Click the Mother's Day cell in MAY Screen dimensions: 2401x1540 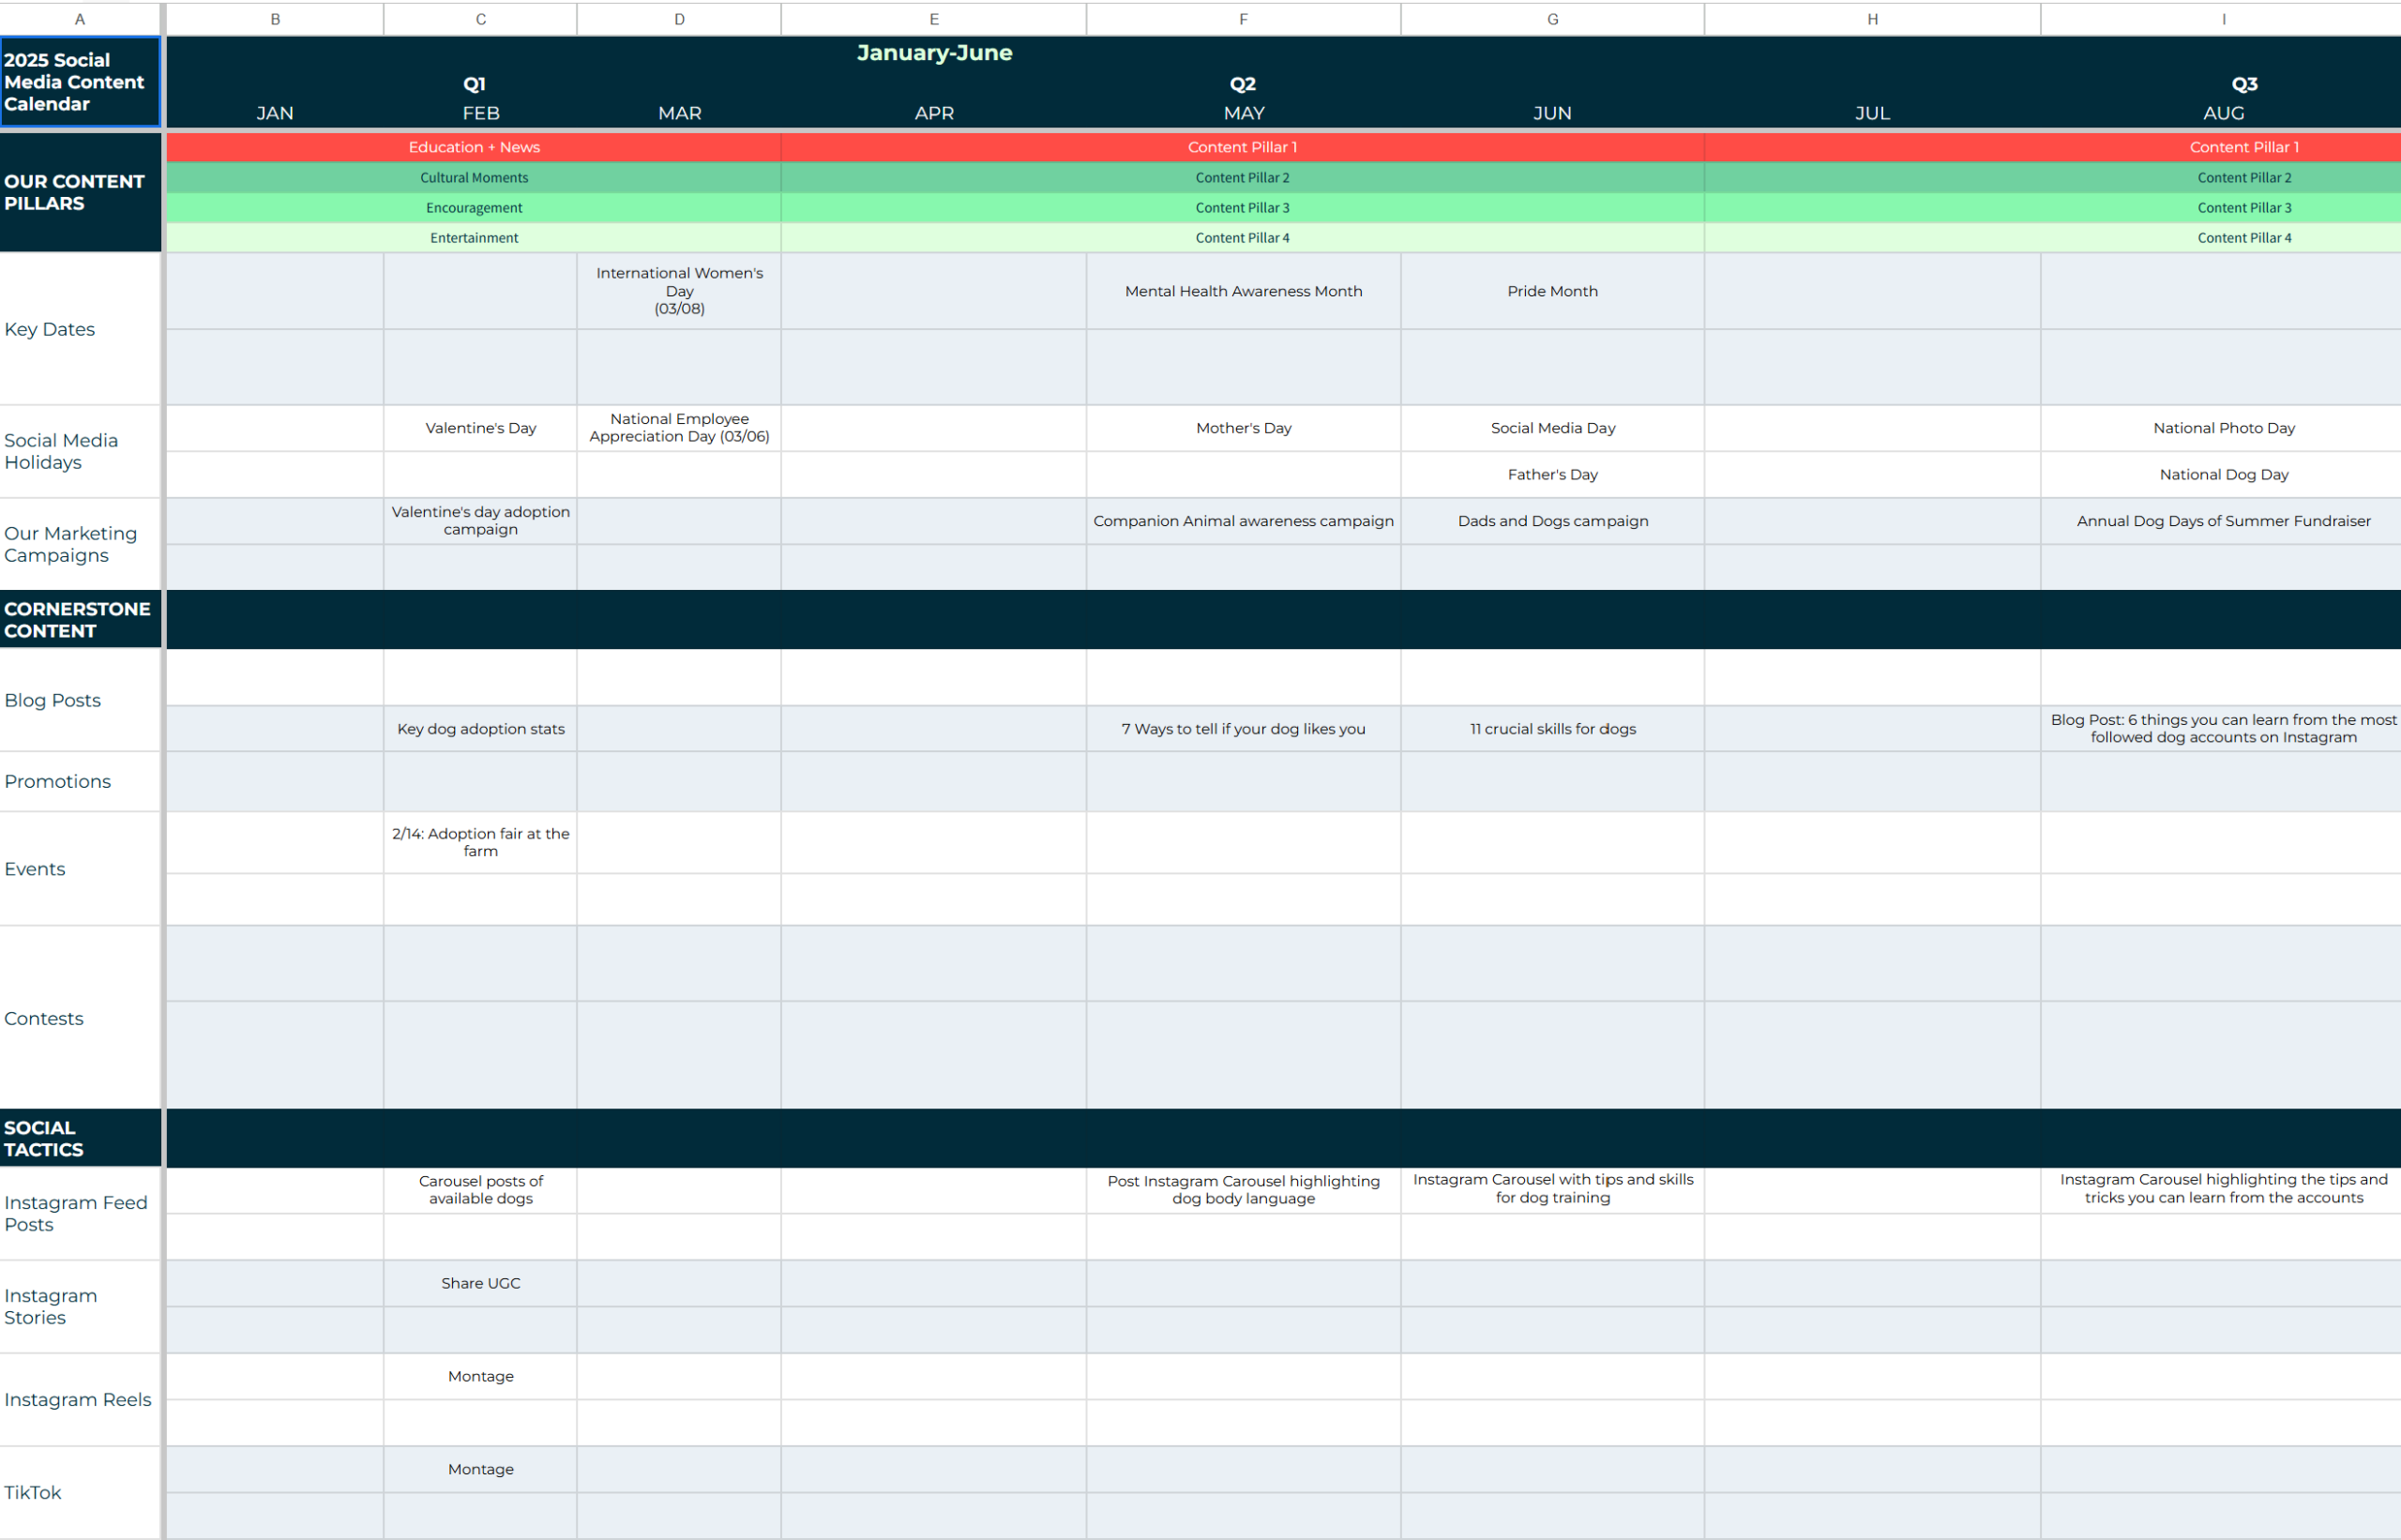(1243, 428)
